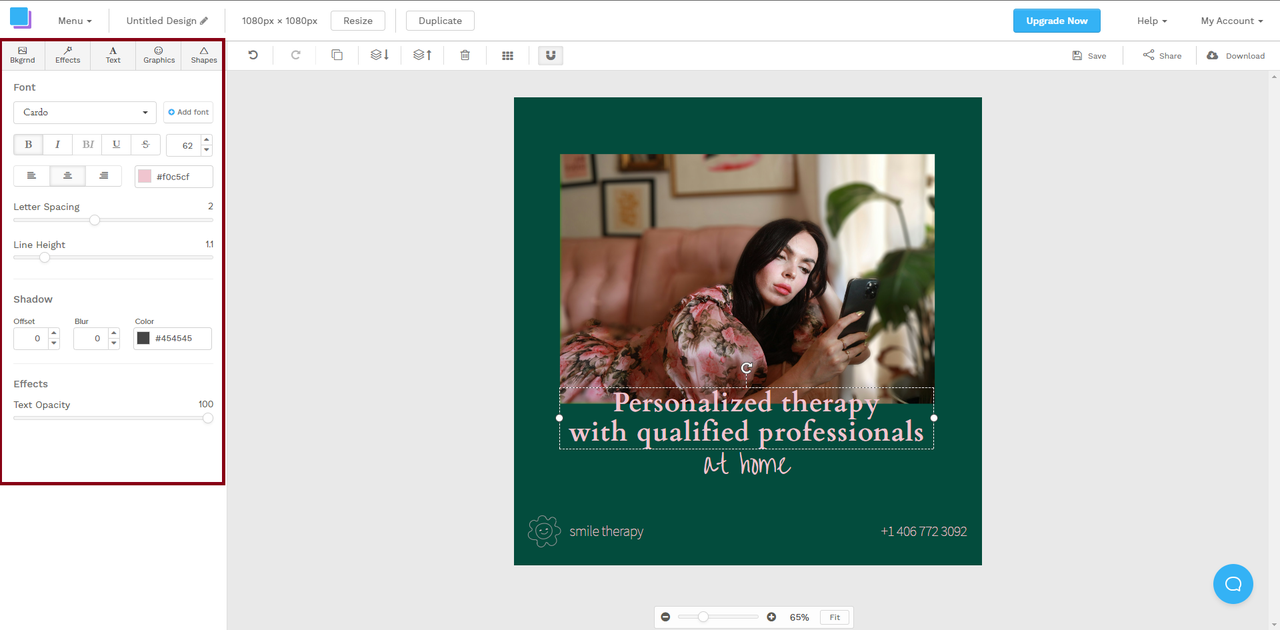This screenshot has height=630, width=1280.
Task: Toggle bold formatting
Action: (28, 145)
